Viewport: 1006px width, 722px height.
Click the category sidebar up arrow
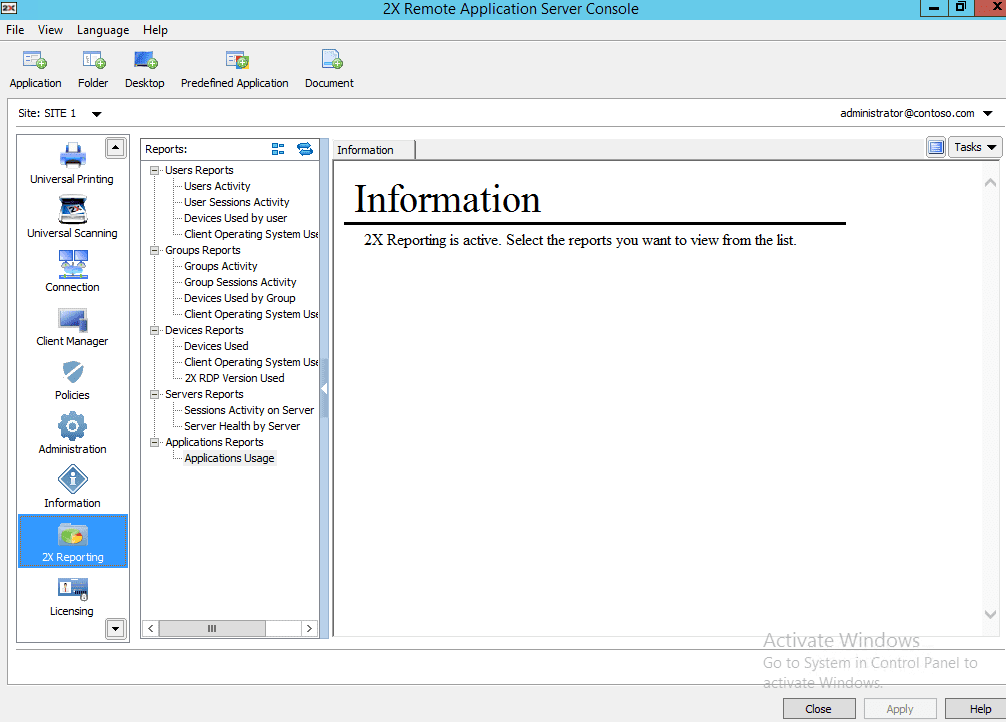pos(115,148)
